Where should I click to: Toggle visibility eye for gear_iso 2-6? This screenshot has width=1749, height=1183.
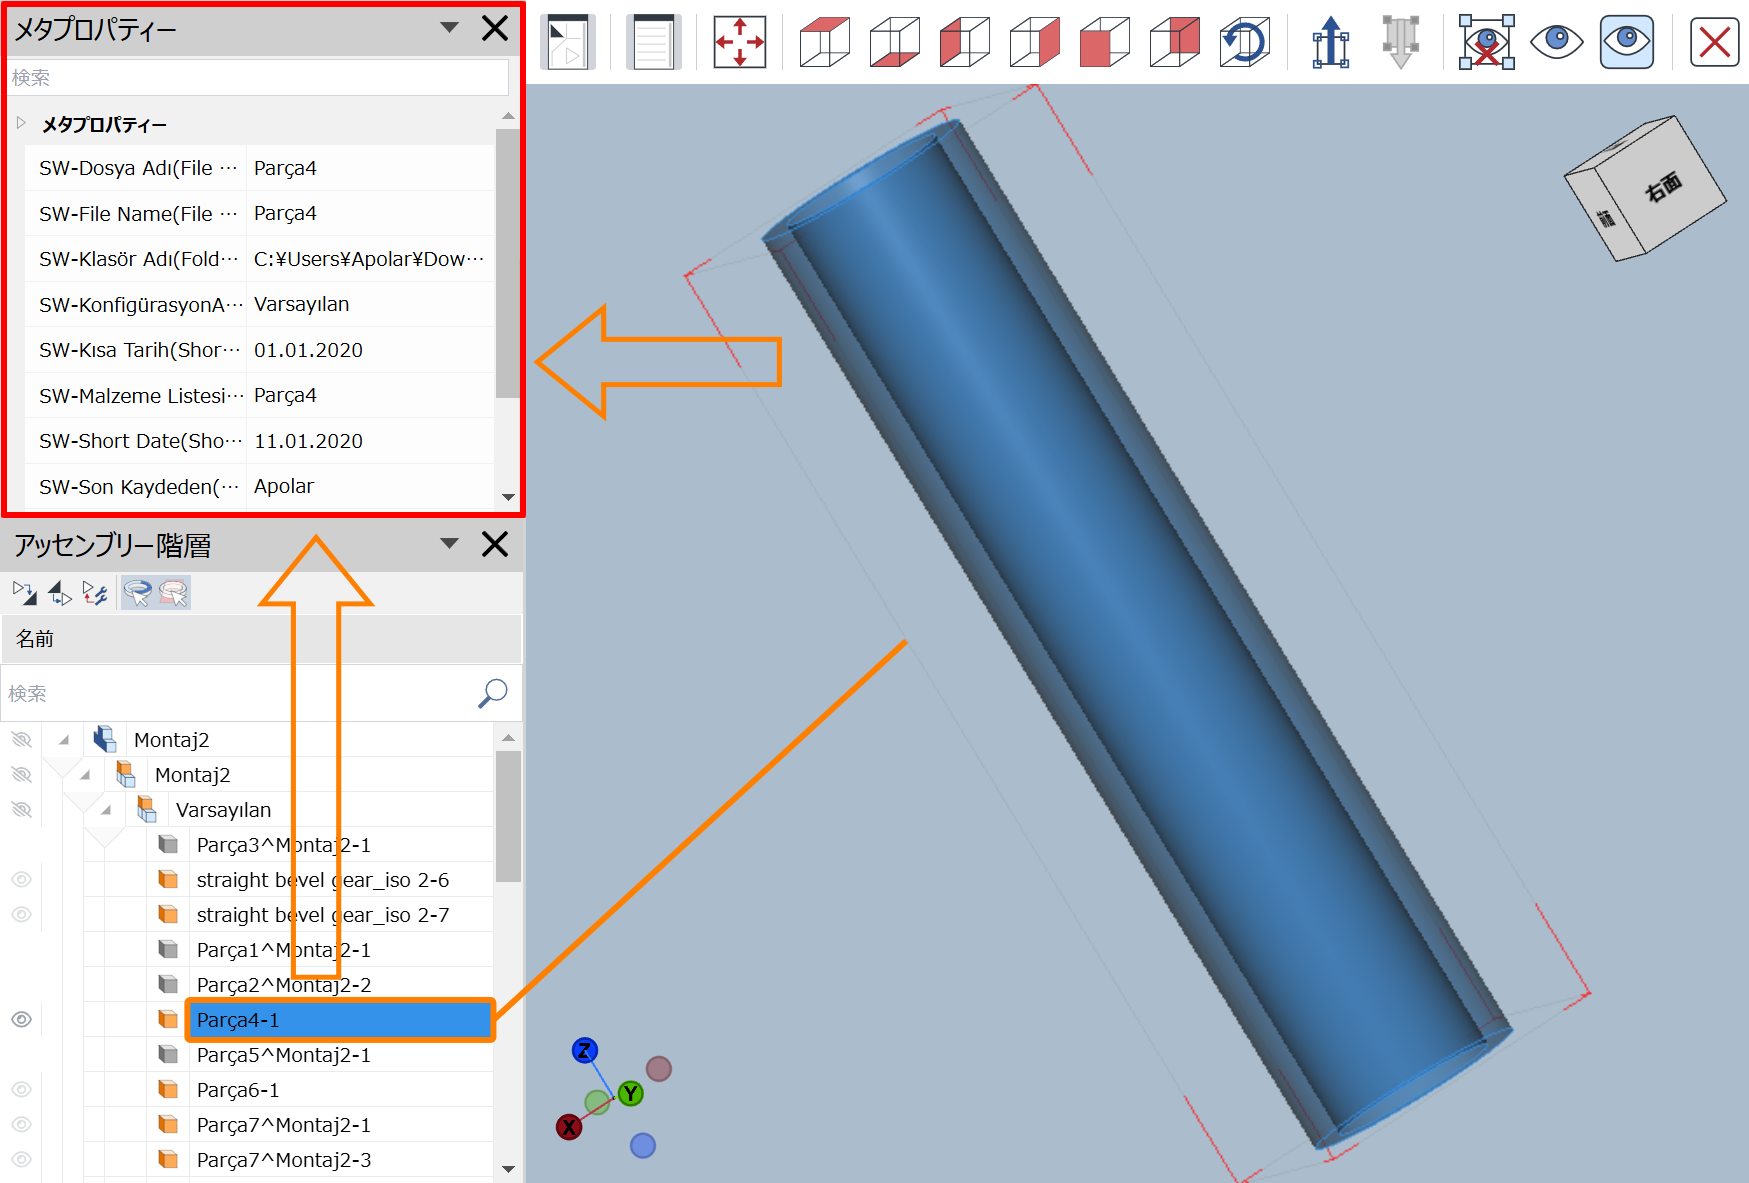click(x=21, y=880)
